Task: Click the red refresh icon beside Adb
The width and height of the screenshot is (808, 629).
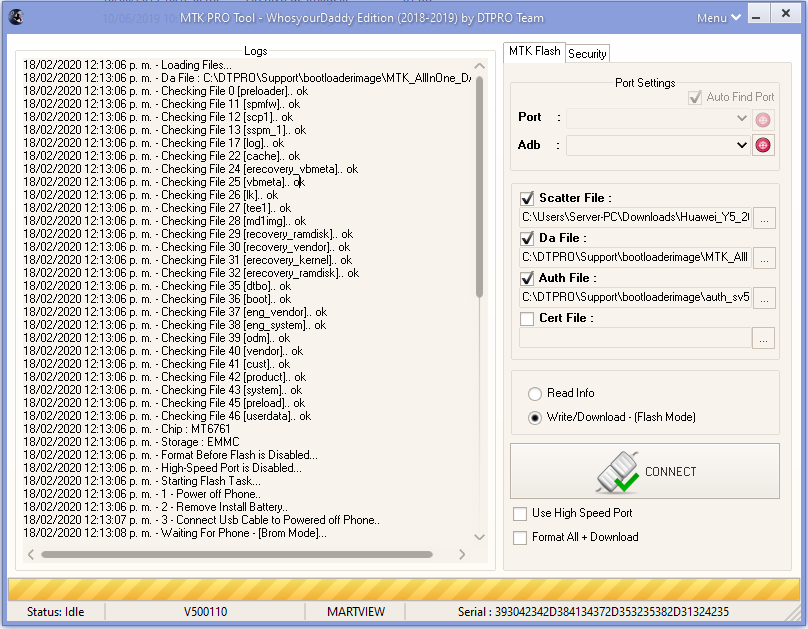Action: (x=763, y=145)
